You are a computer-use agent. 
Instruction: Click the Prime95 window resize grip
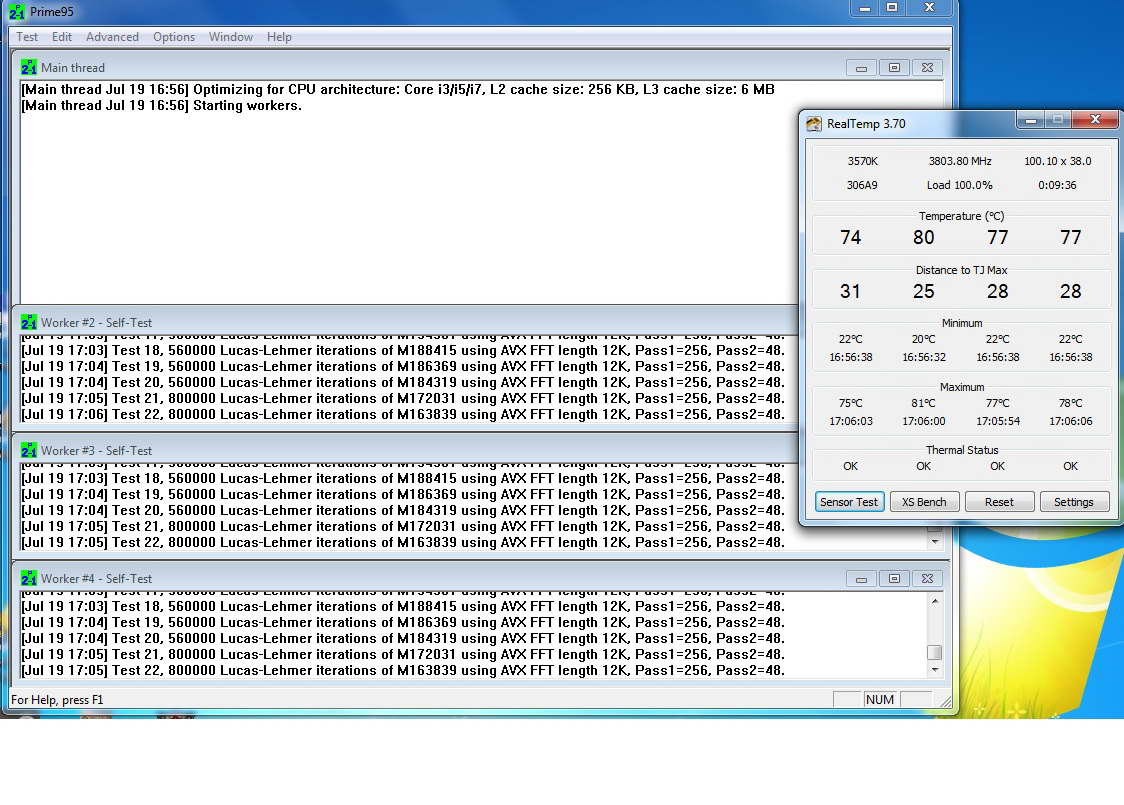pos(946,701)
